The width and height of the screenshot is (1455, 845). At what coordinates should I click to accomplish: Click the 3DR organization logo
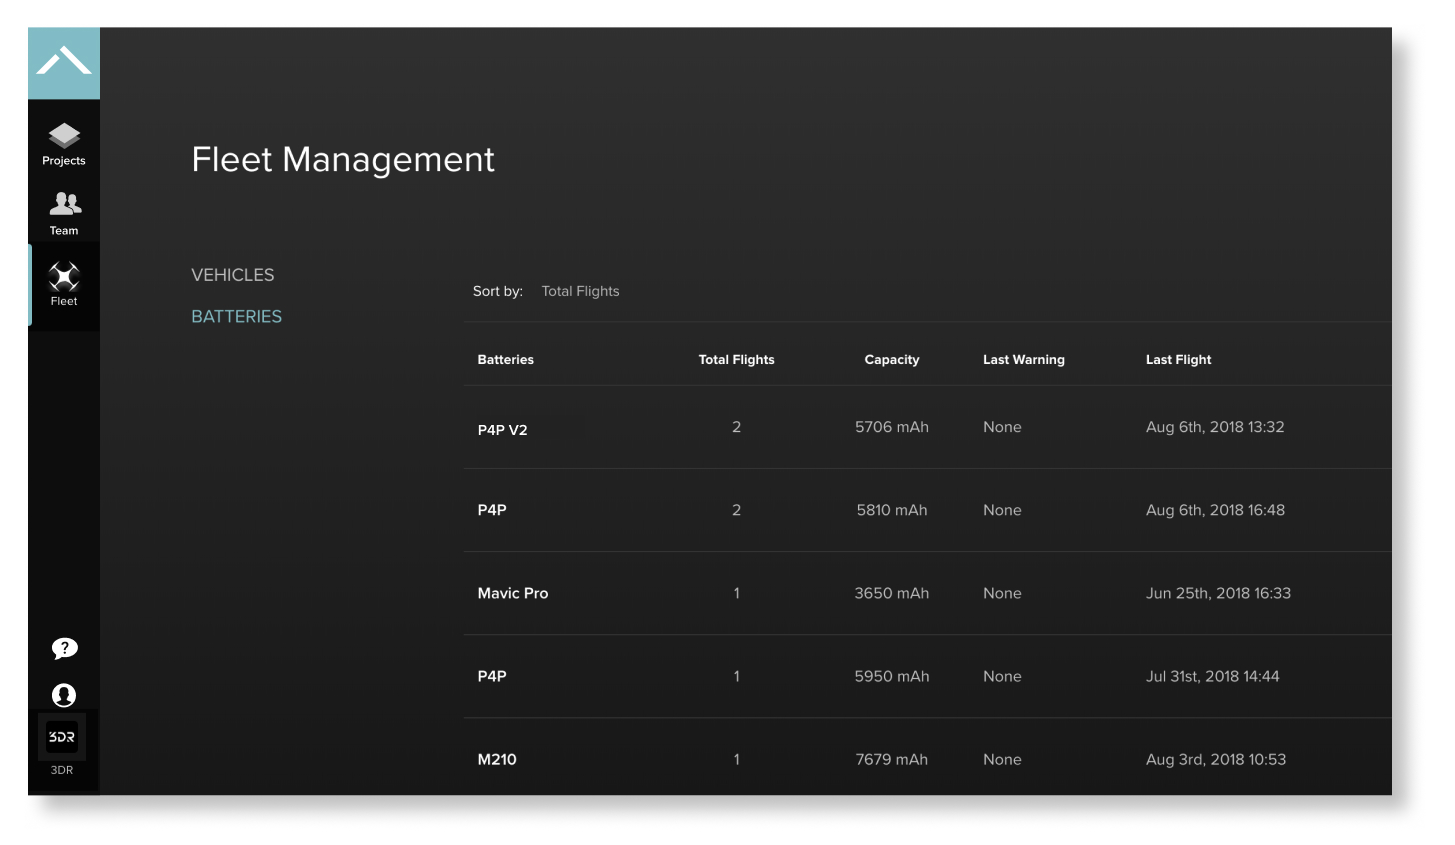coord(62,738)
